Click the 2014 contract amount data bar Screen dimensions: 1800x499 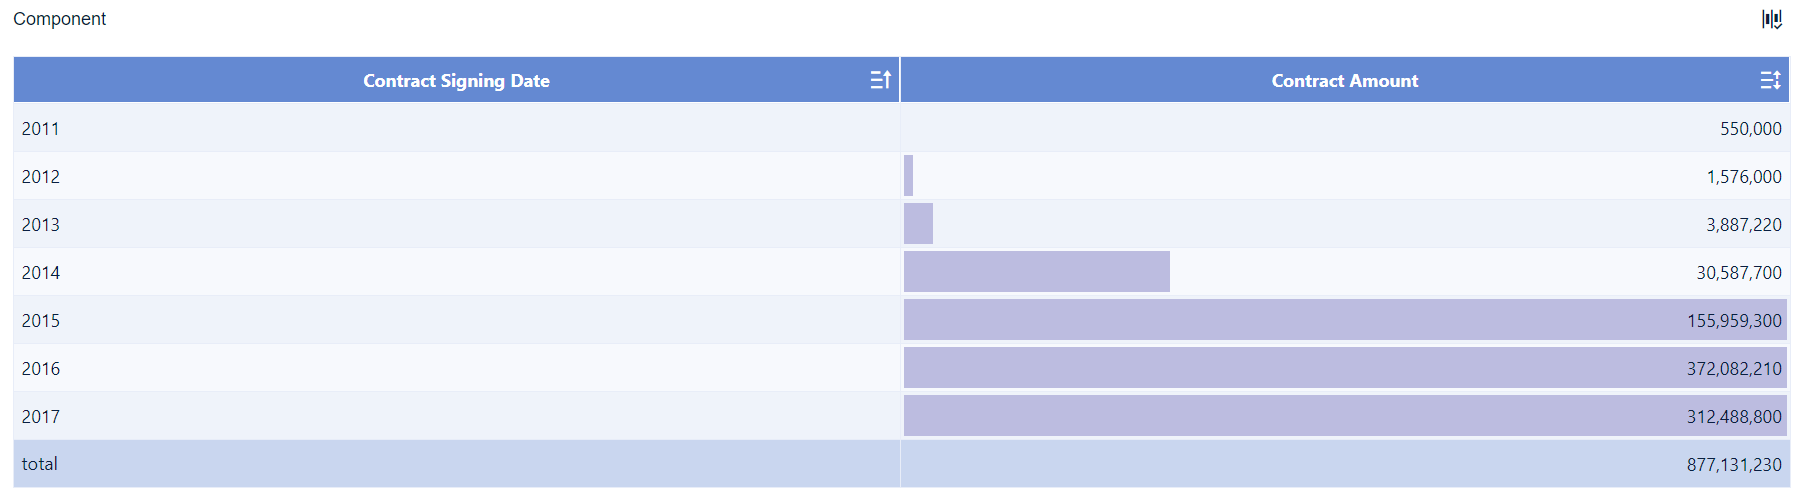1036,272
